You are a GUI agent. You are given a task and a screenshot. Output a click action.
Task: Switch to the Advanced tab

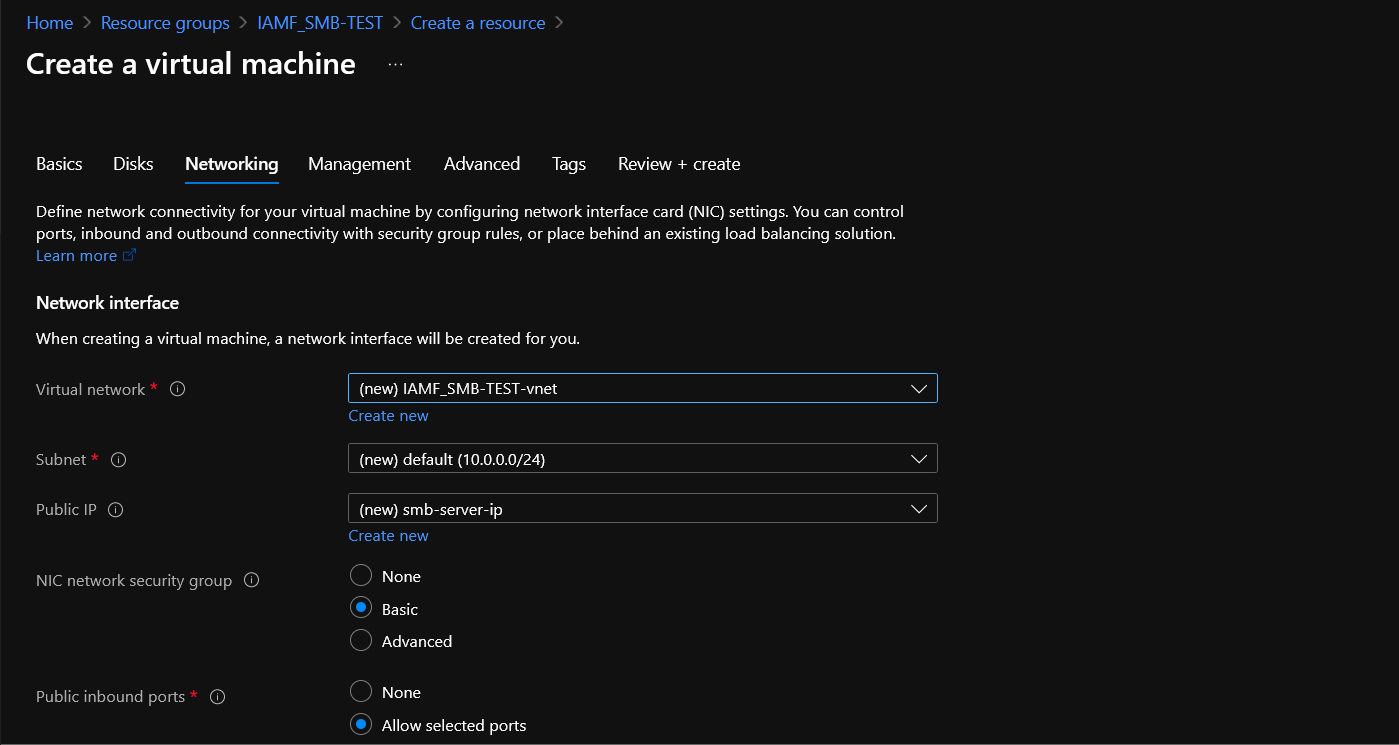click(482, 164)
